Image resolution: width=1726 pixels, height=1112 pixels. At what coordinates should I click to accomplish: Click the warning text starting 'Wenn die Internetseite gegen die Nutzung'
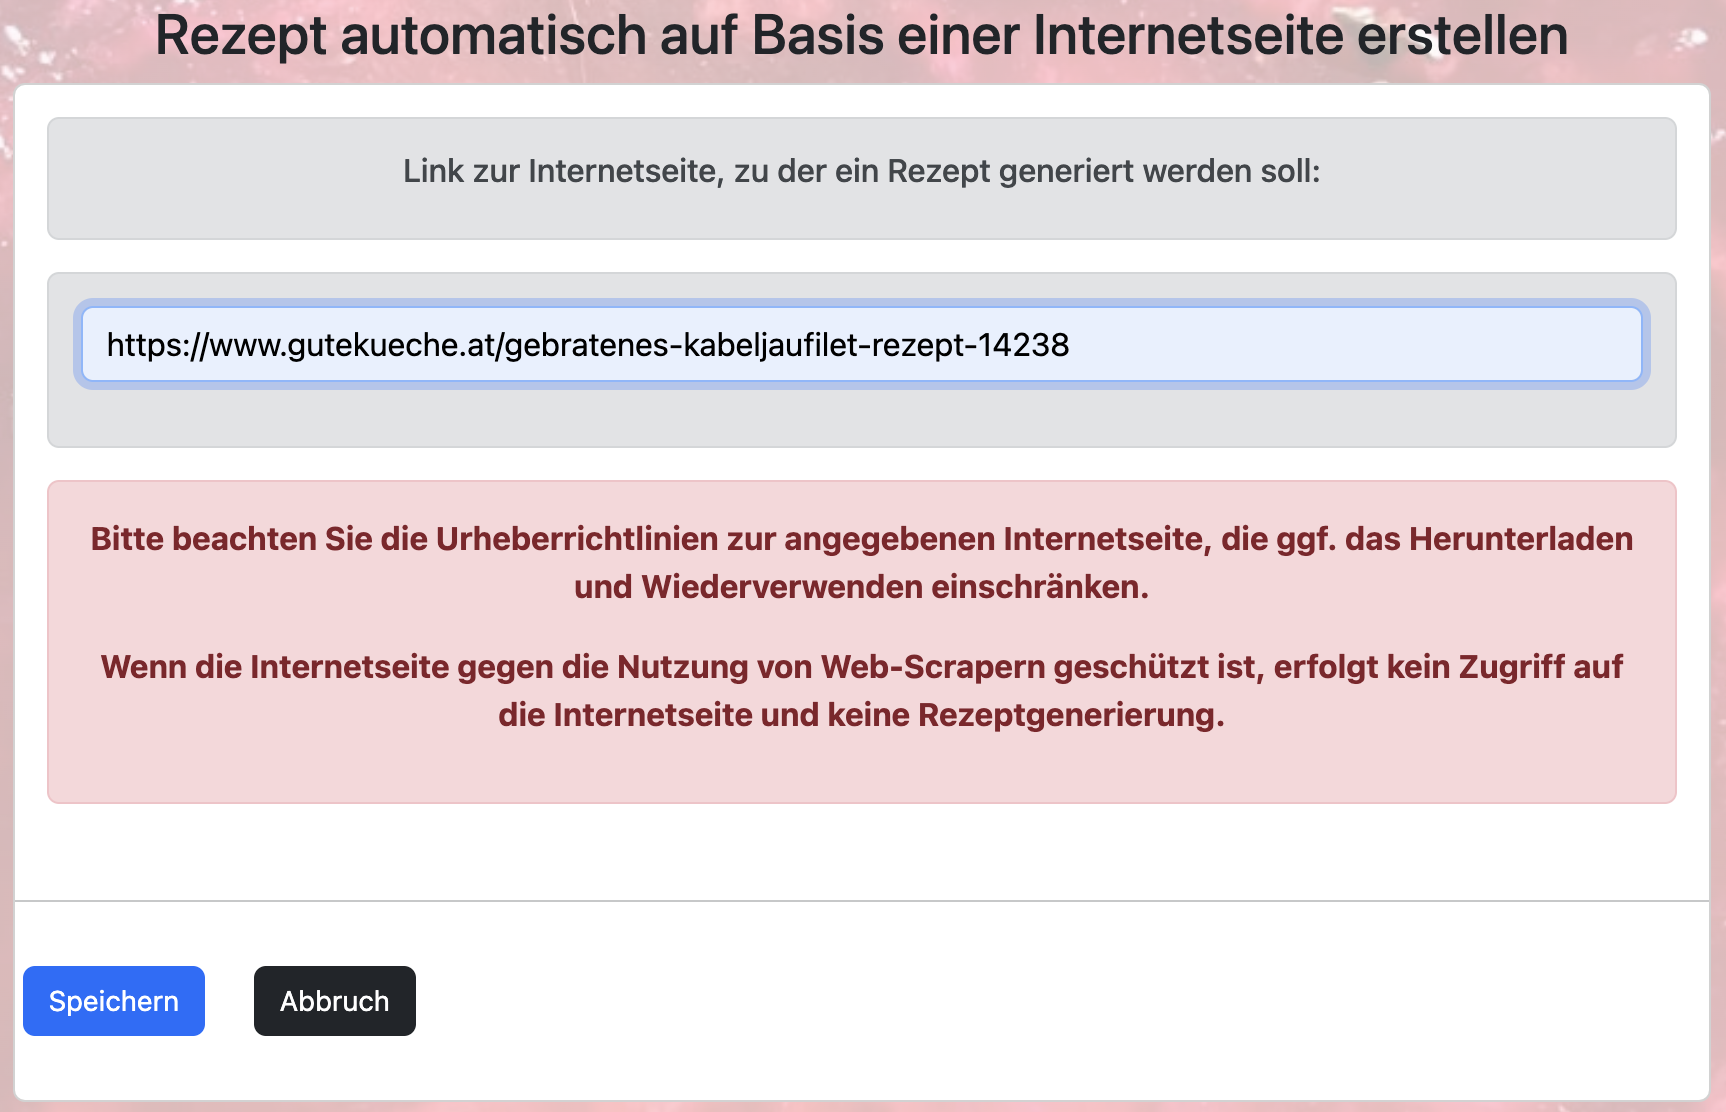point(862,691)
